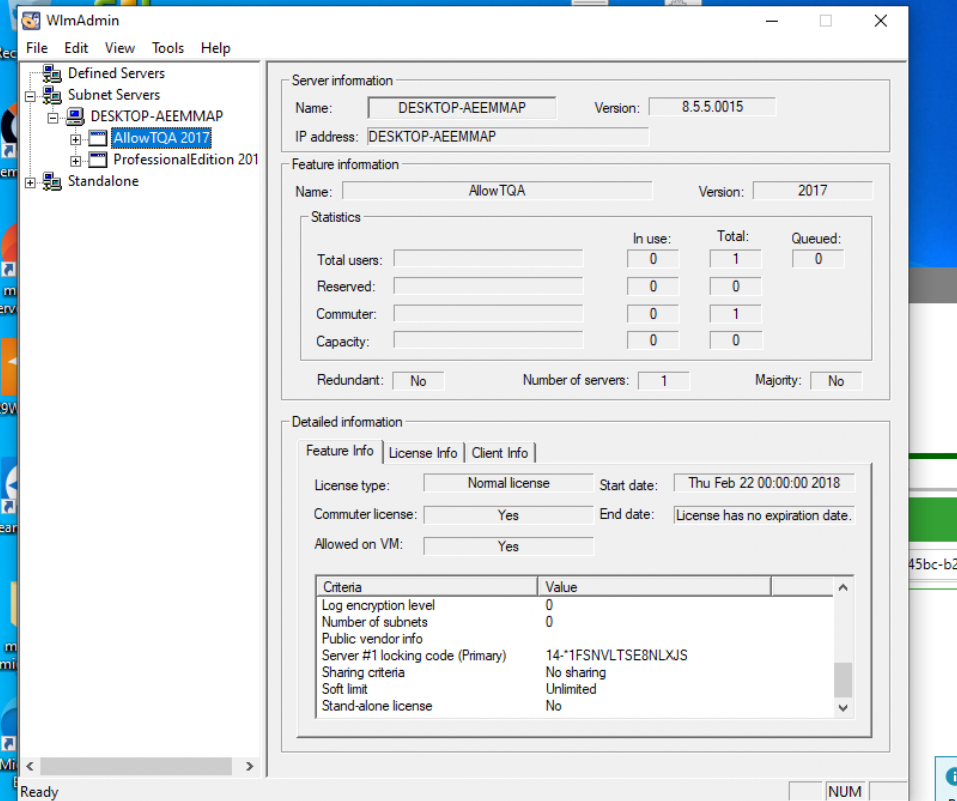Viewport: 957px width, 801px height.
Task: Click the ProfessionalEdition feature window icon
Action: point(98,160)
